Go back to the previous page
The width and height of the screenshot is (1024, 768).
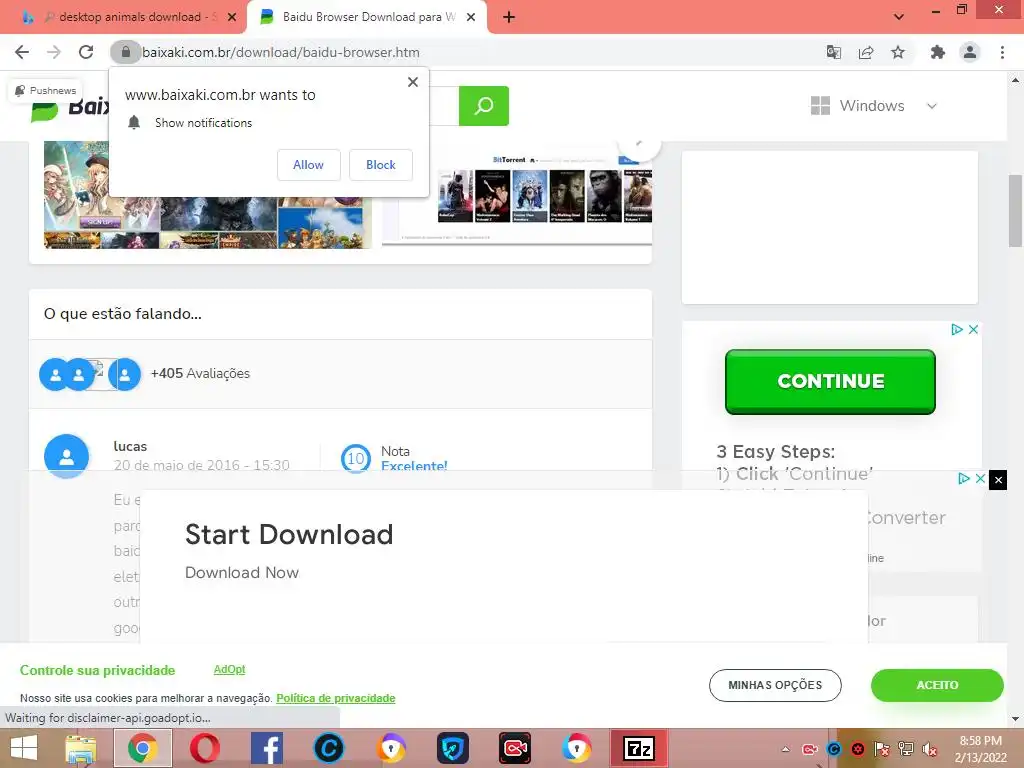point(22,52)
